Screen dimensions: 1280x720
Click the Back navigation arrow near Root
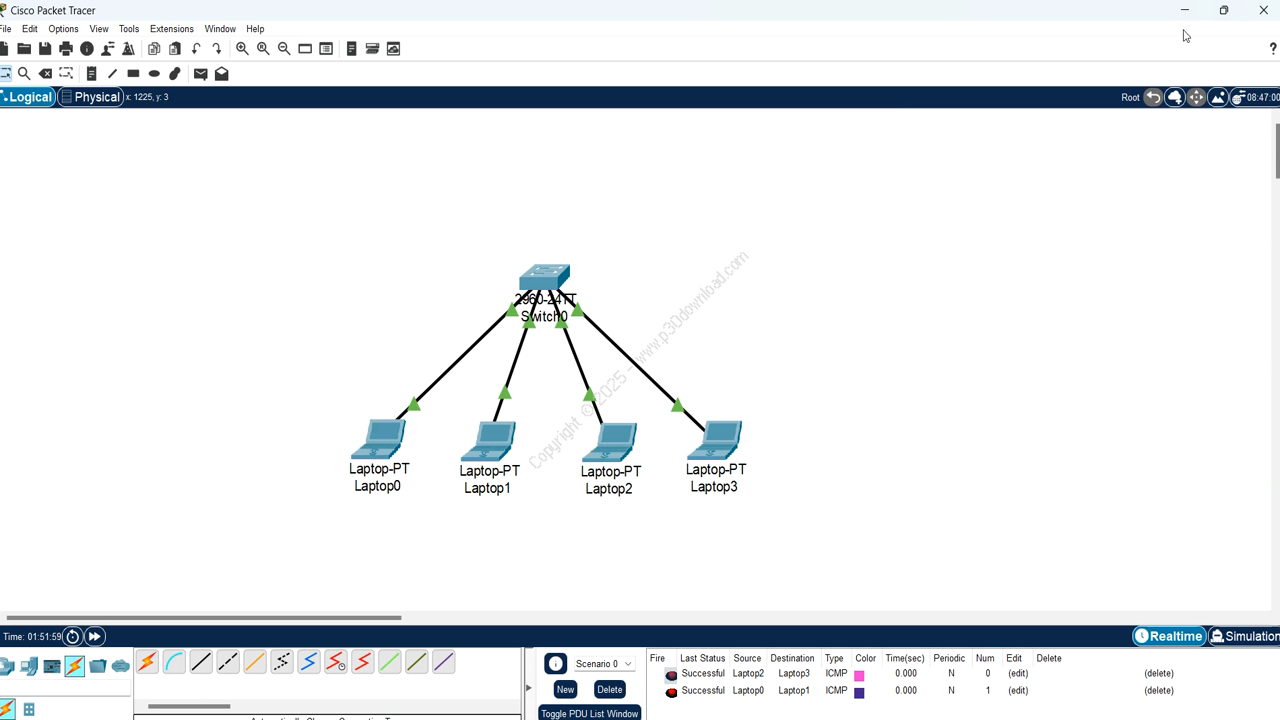(1153, 97)
